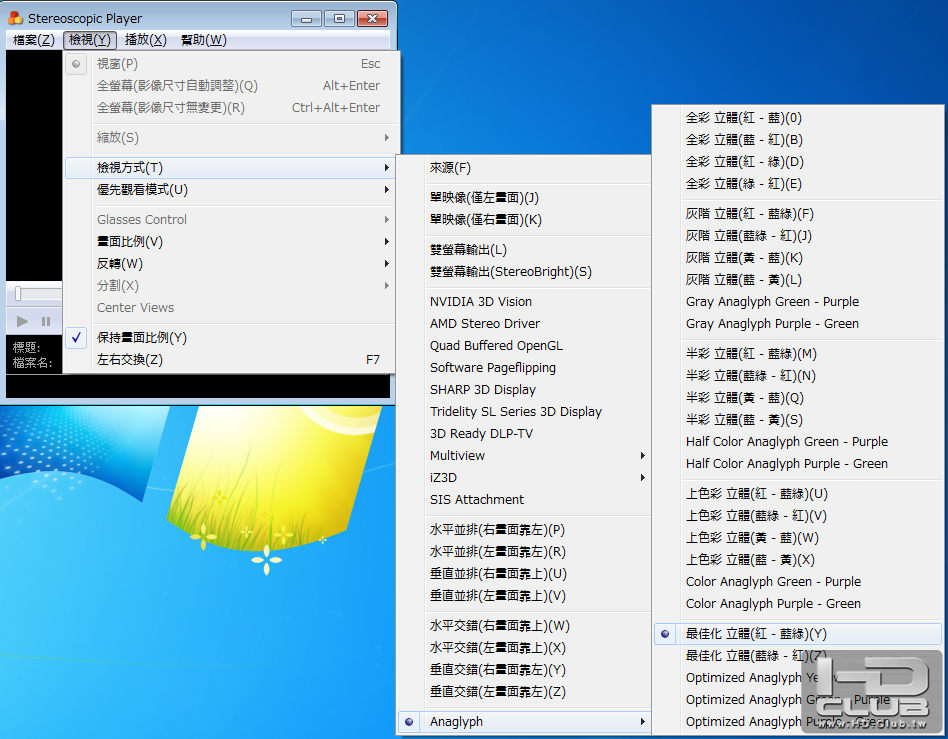Select 最佳化 立體(紅 - 藍綠)(Y) anaglyph mode
Image resolution: width=948 pixels, height=739 pixels.
pos(798,634)
